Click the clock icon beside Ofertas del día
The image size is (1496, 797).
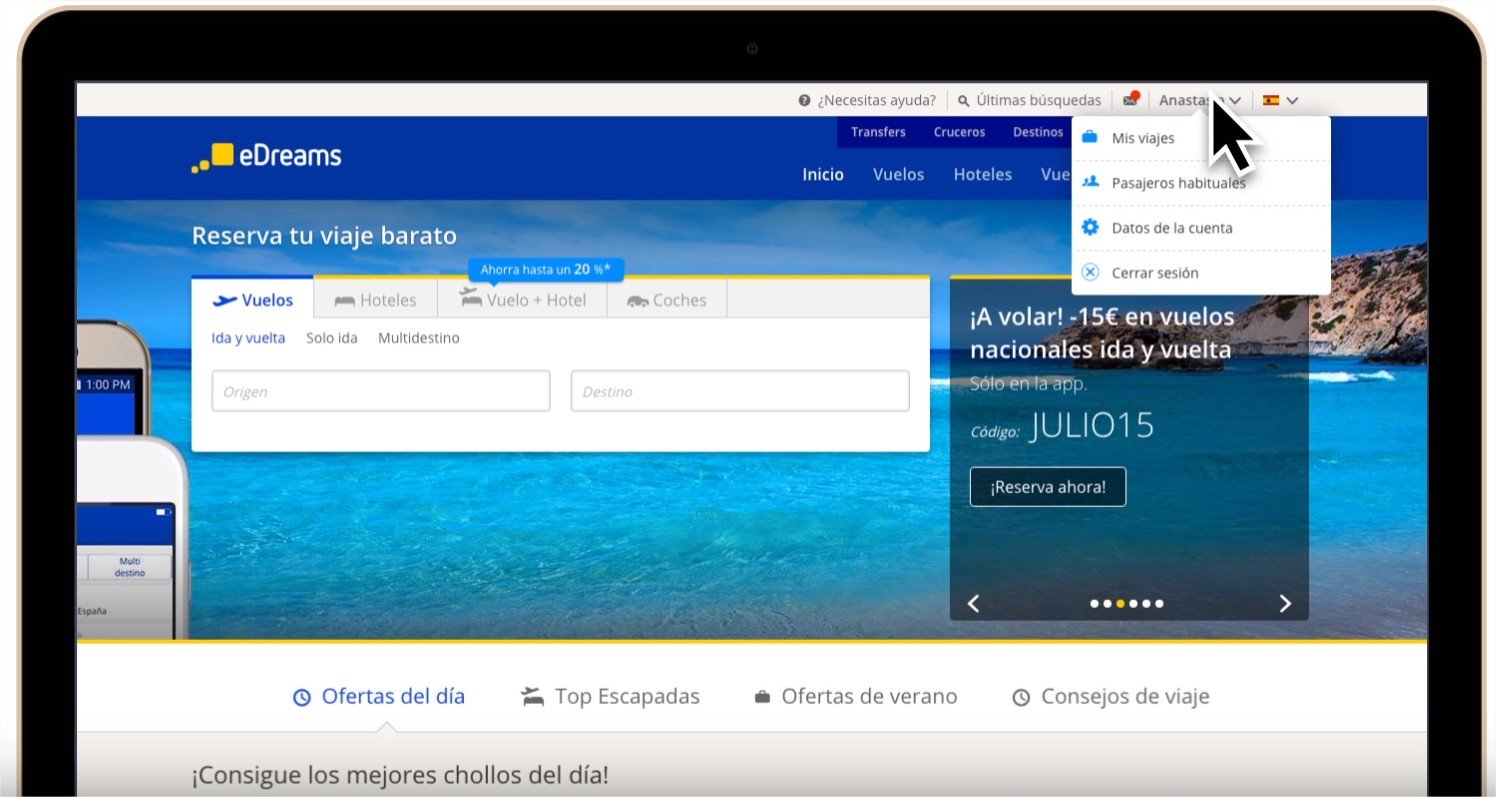301,698
